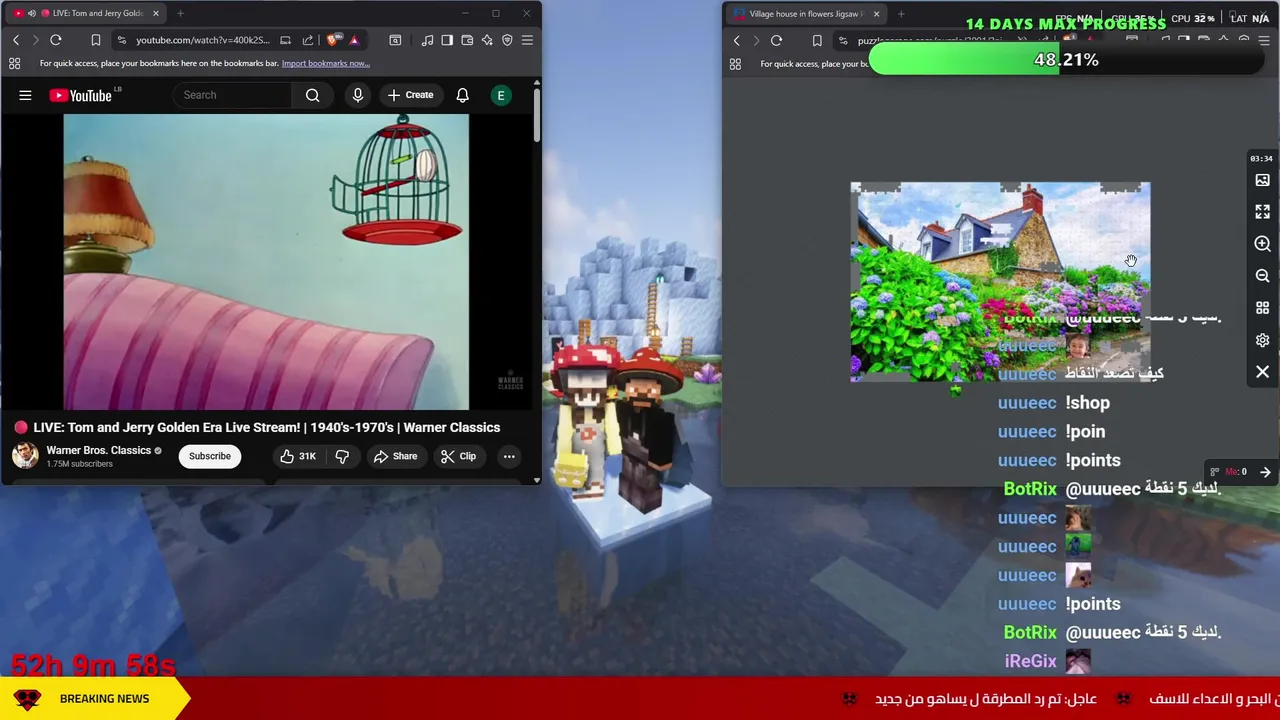Bookmark the puzzle page
This screenshot has height=720, width=1280.
click(817, 41)
